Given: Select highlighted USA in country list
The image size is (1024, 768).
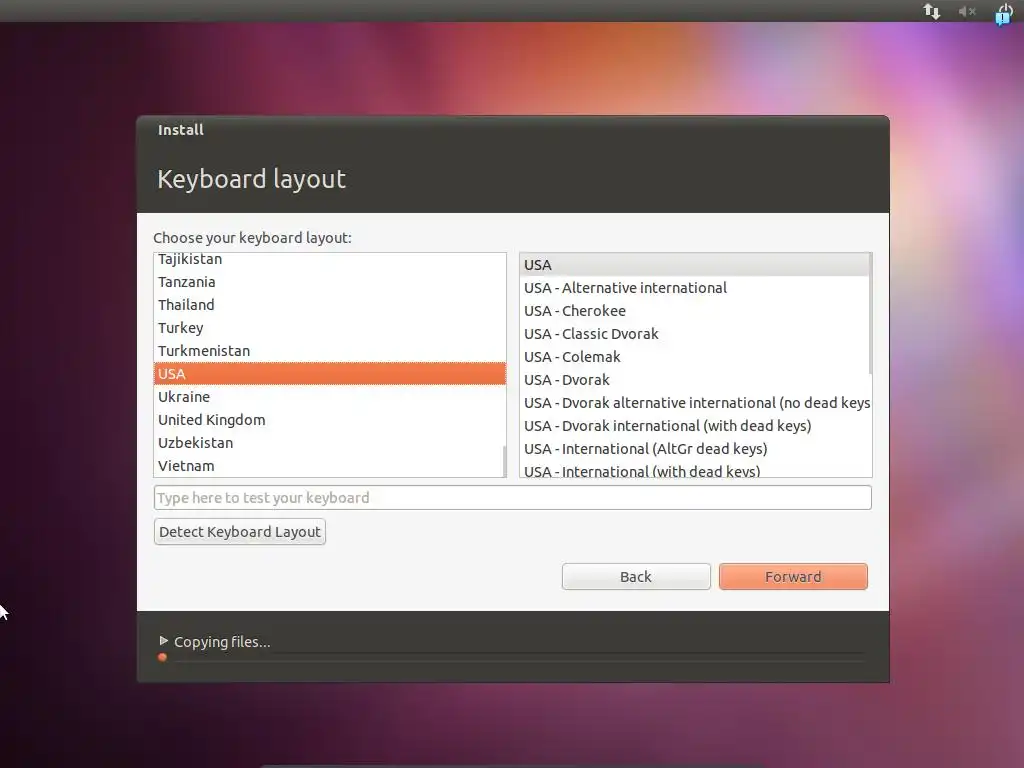Looking at the screenshot, I should 330,374.
